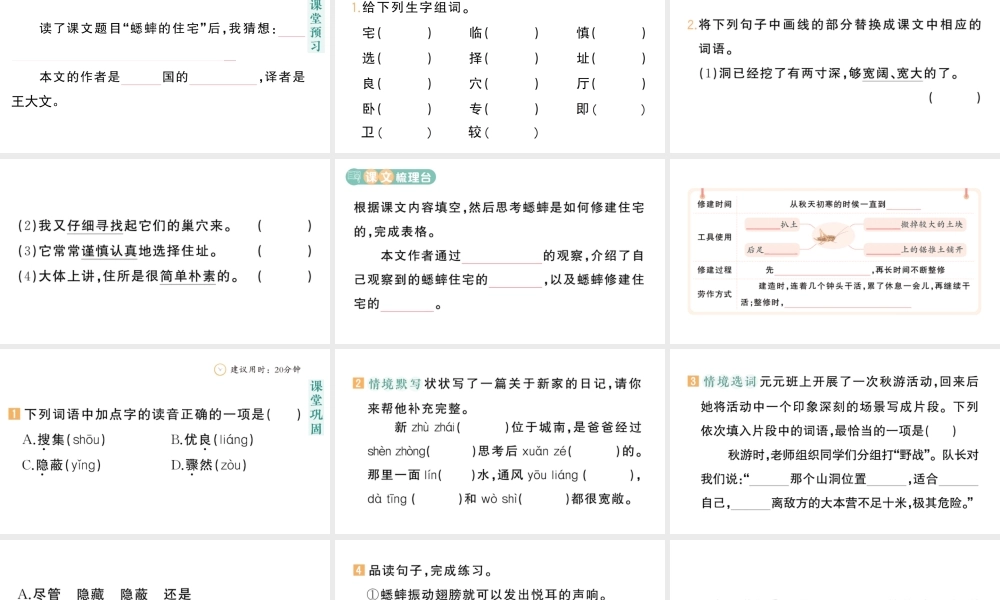
Task: Click the character 选 in the word list
Action: click(369, 58)
